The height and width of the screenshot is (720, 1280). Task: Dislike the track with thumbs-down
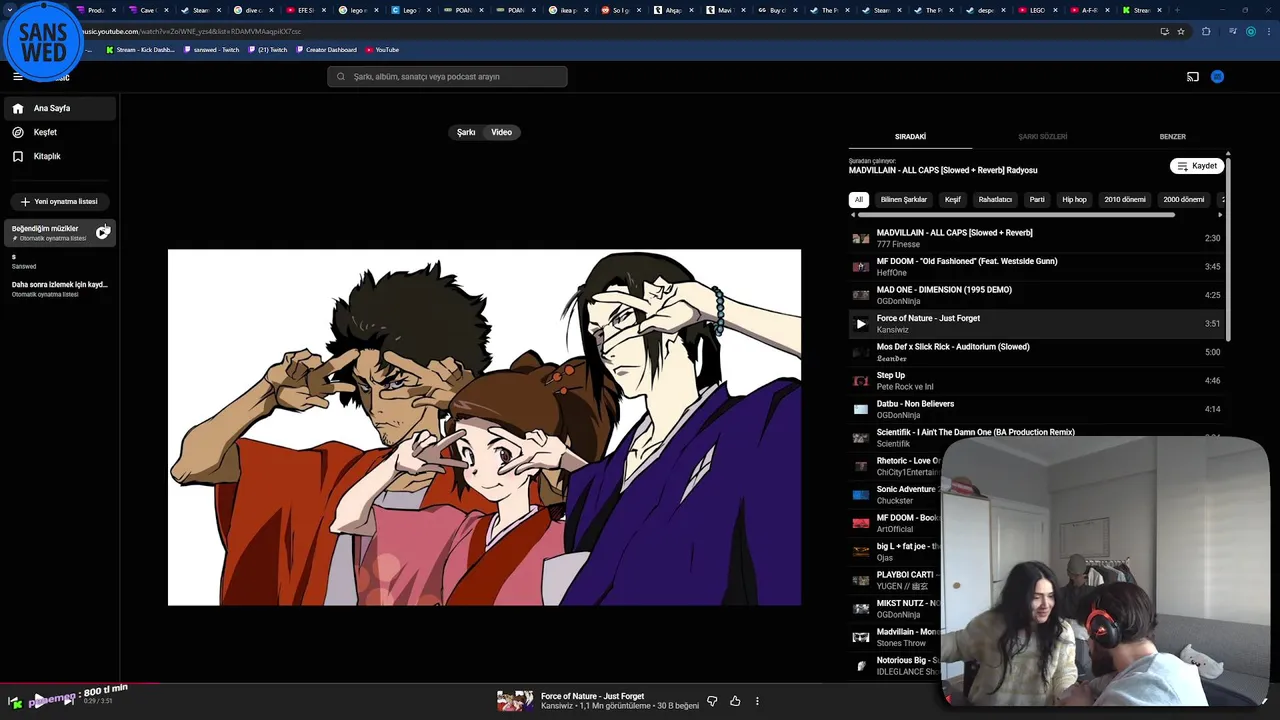tap(712, 701)
